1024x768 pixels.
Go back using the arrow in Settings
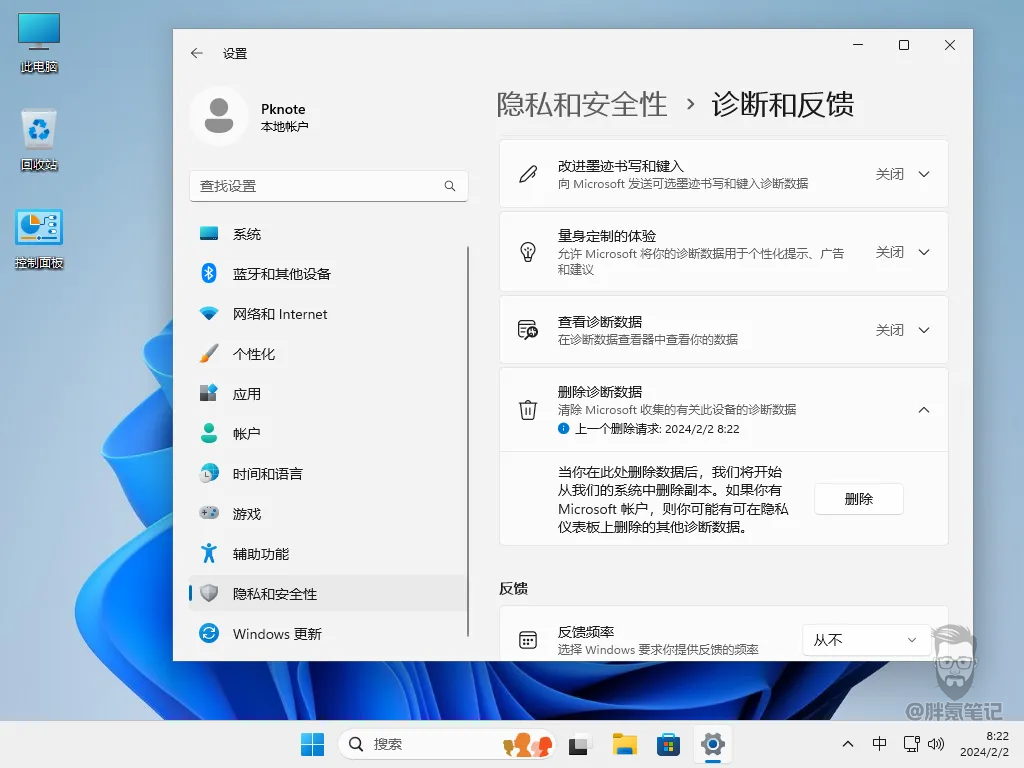click(197, 53)
